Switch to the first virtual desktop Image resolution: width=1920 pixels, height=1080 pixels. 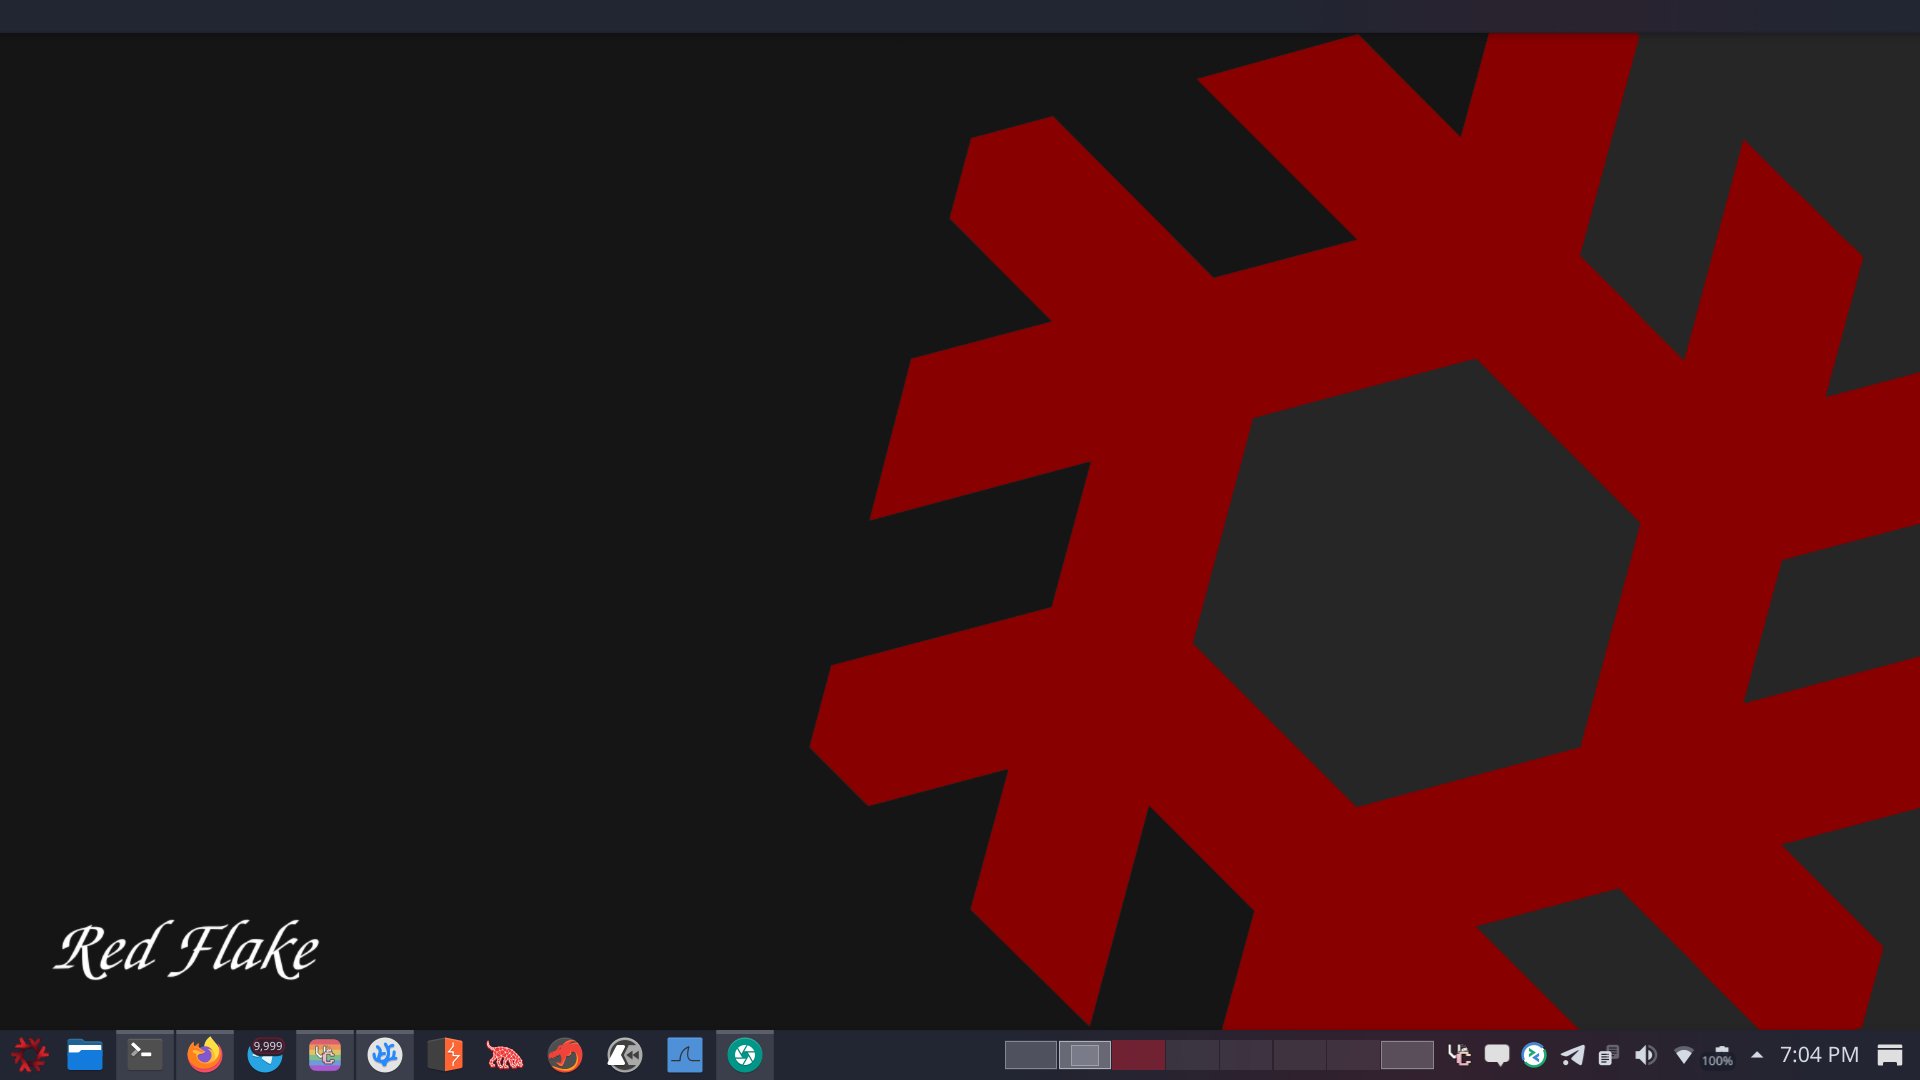(1030, 1055)
